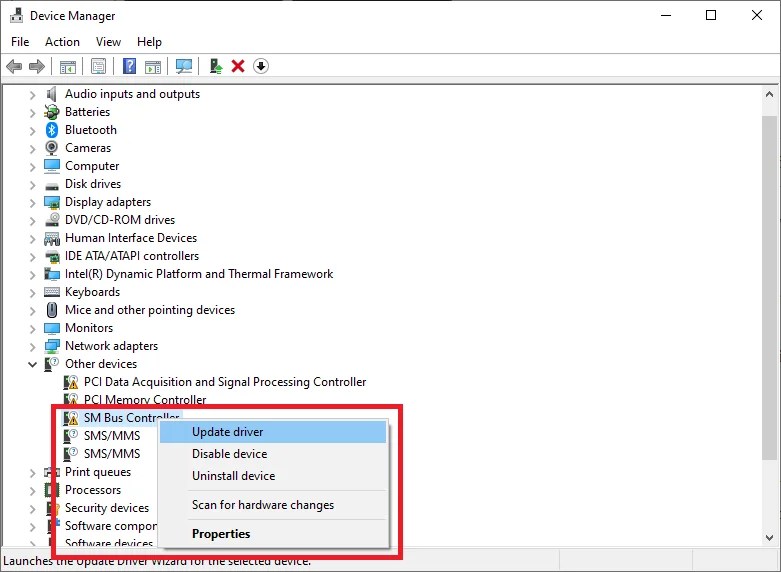Expand the Display adapters chevron

(32, 203)
